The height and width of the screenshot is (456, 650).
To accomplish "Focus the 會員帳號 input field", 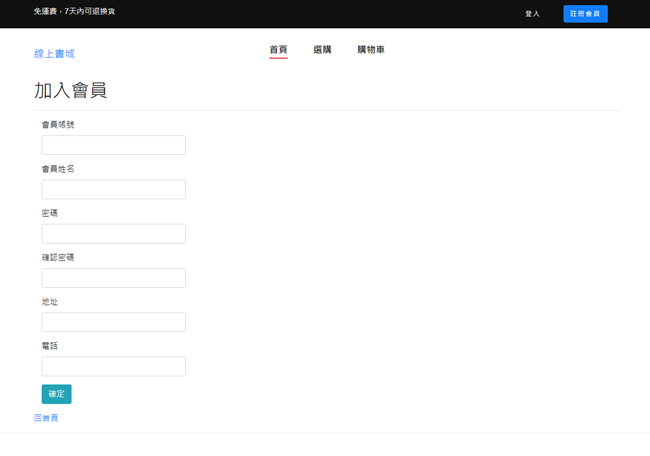I will pyautogui.click(x=114, y=145).
